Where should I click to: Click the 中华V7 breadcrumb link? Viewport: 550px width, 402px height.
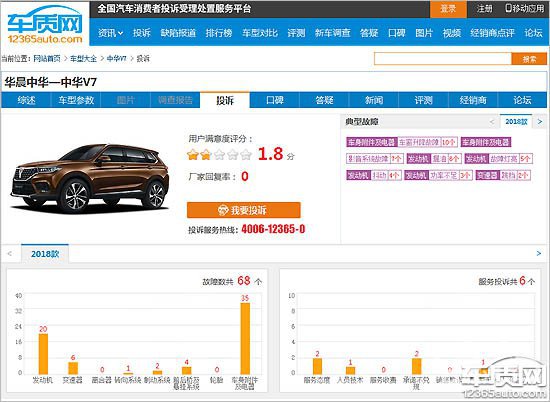tap(116, 59)
